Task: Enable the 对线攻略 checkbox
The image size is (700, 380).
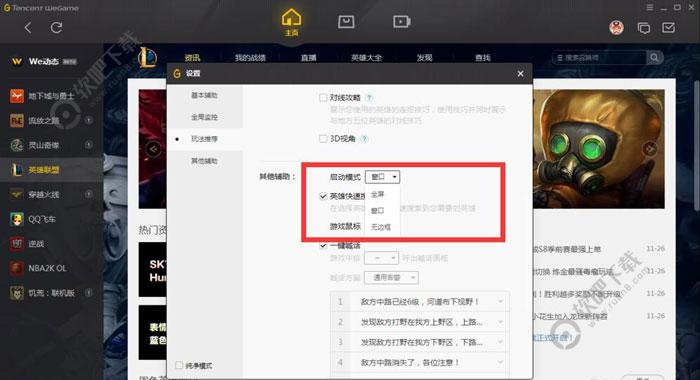Action: (323, 97)
